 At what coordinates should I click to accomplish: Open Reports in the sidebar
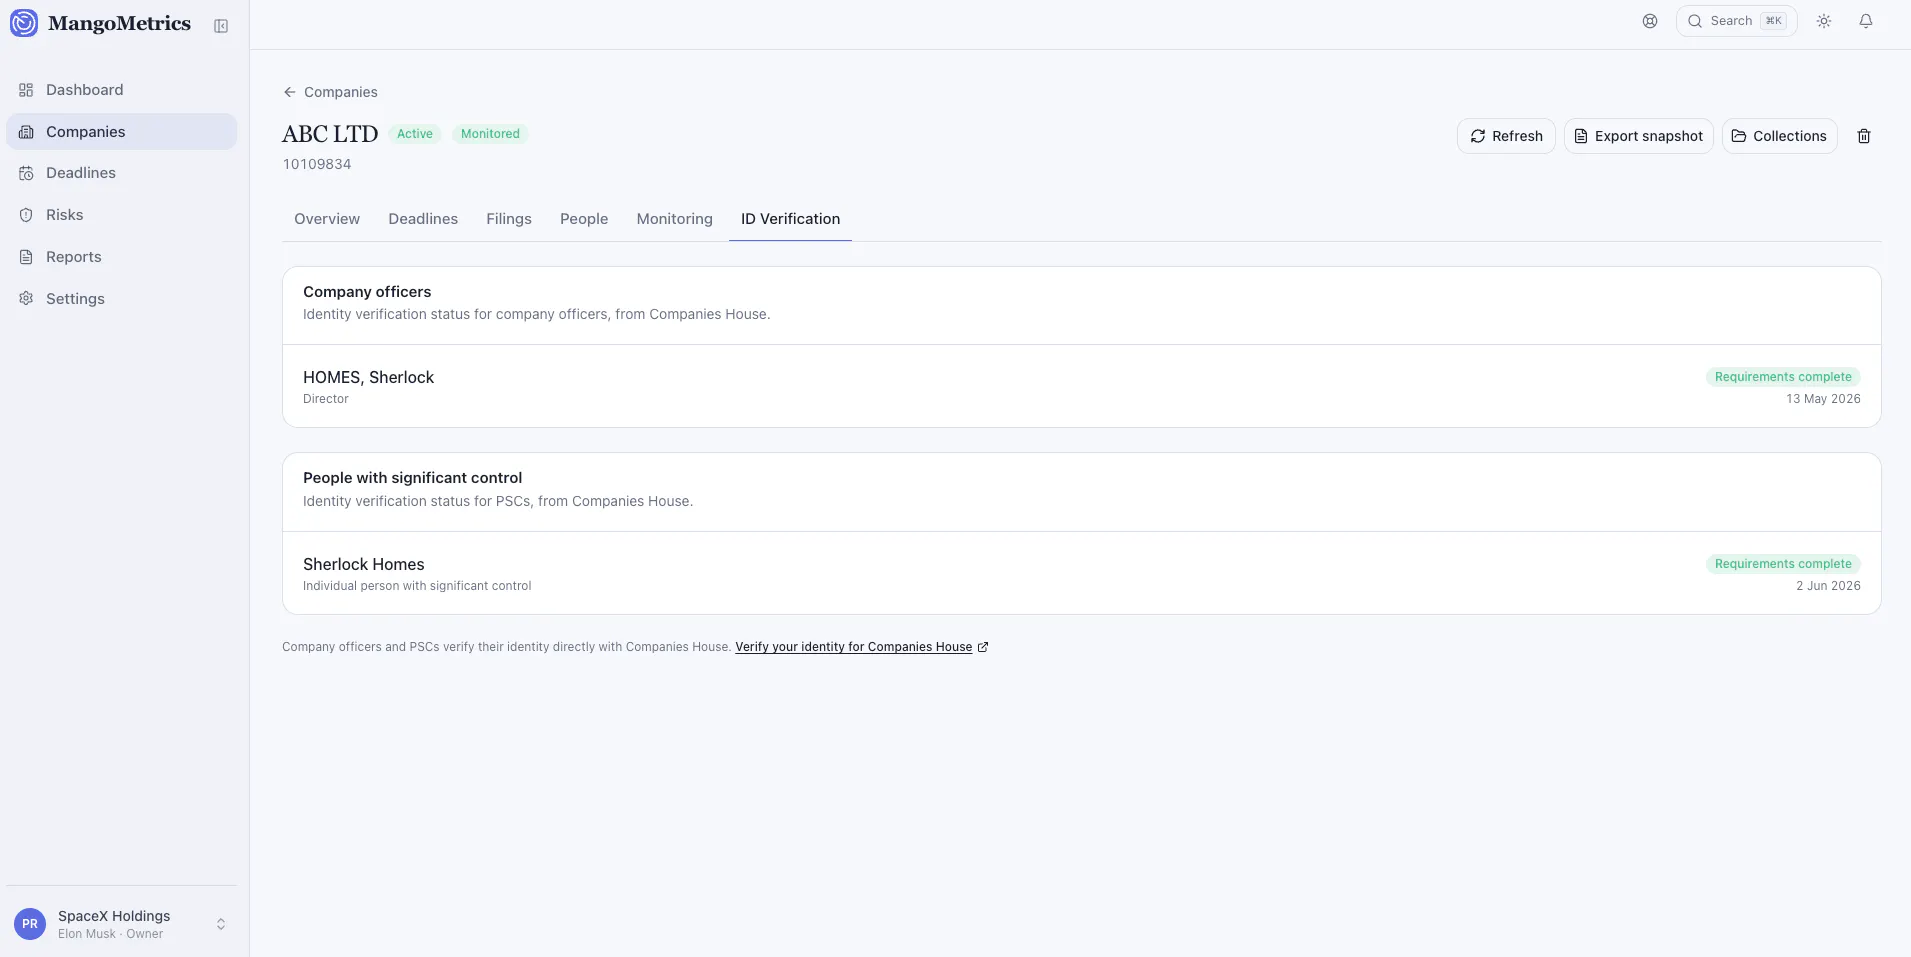(121, 257)
